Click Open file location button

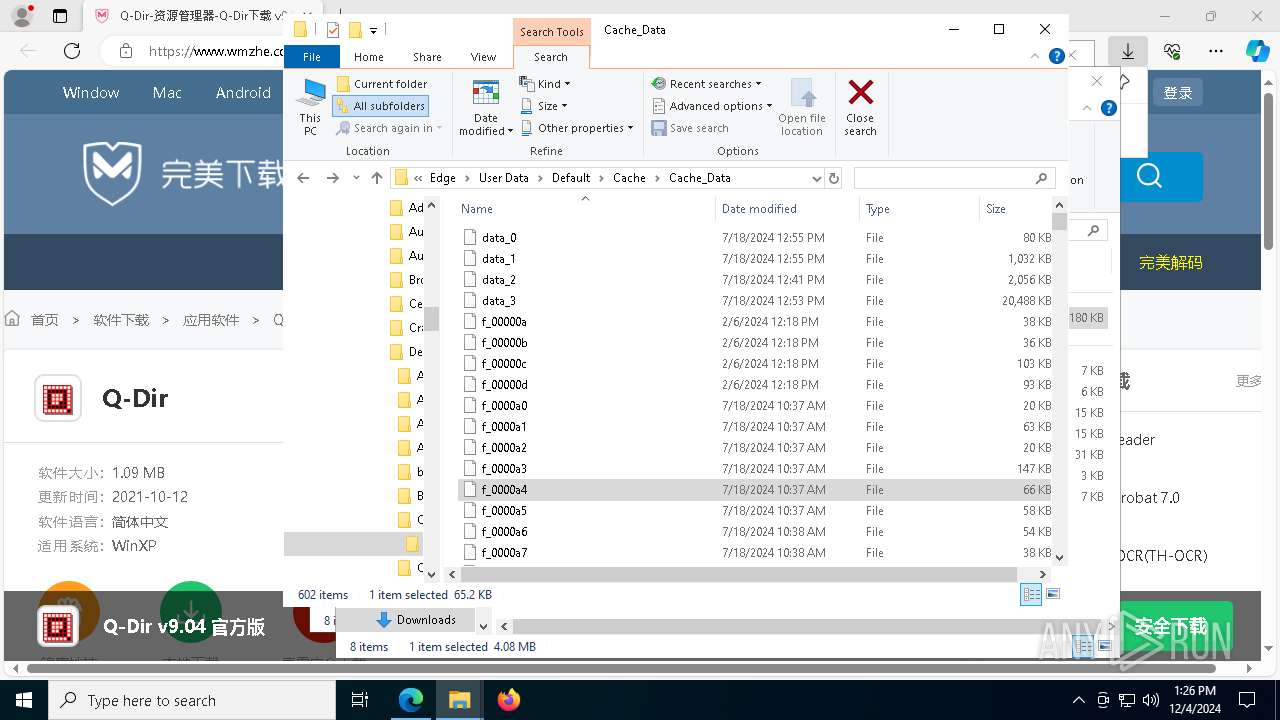click(802, 107)
